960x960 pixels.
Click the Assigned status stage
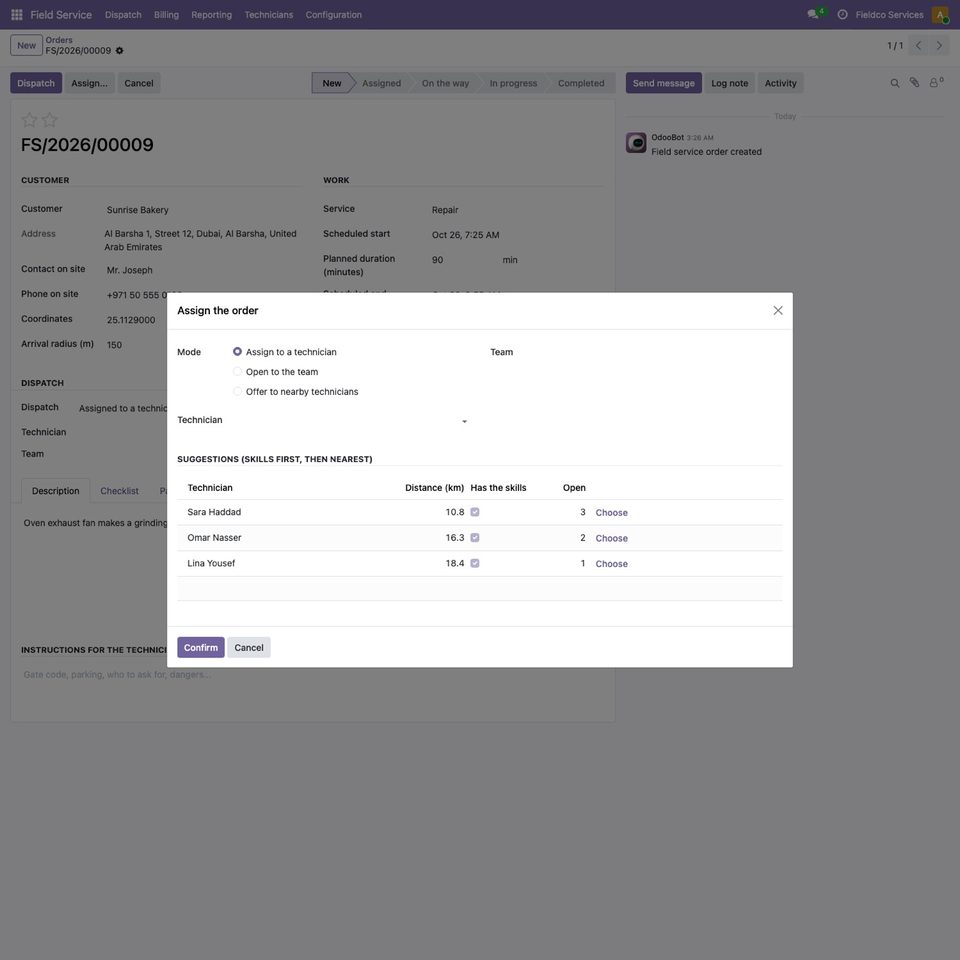pyautogui.click(x=381, y=83)
